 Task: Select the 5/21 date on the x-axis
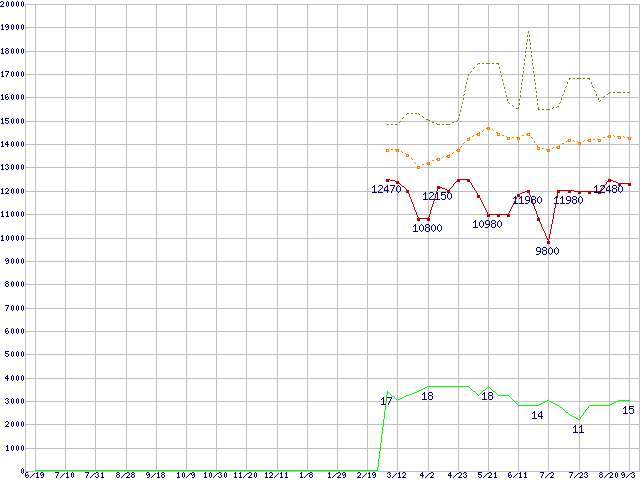[488, 476]
